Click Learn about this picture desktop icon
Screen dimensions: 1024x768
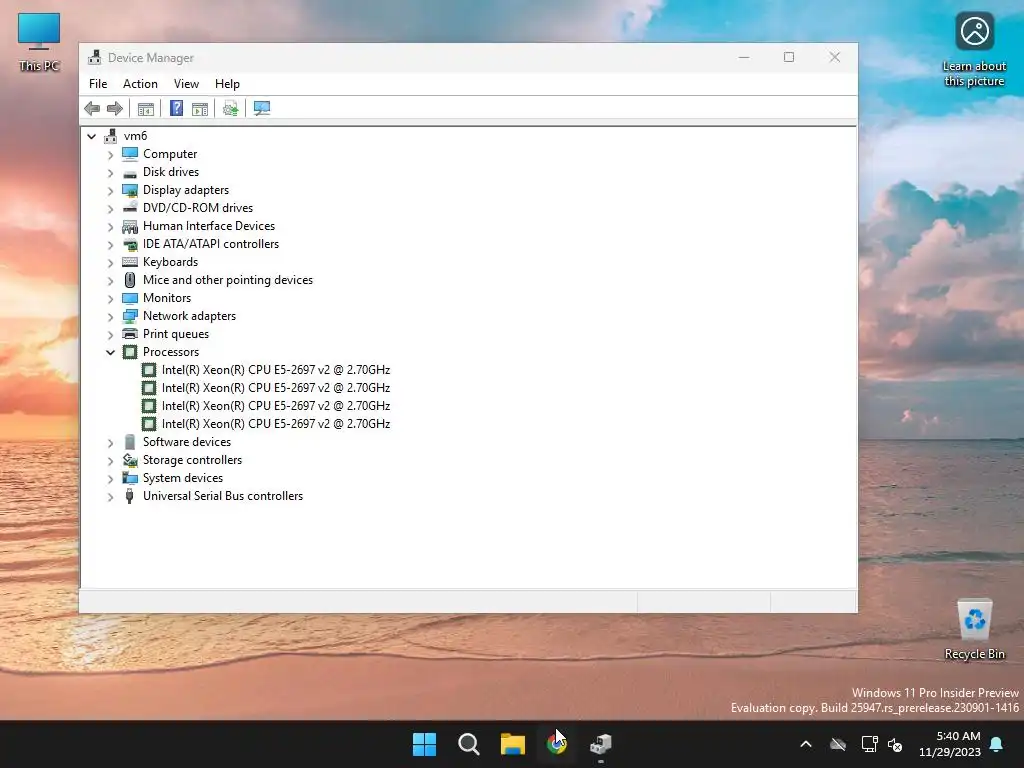(974, 50)
